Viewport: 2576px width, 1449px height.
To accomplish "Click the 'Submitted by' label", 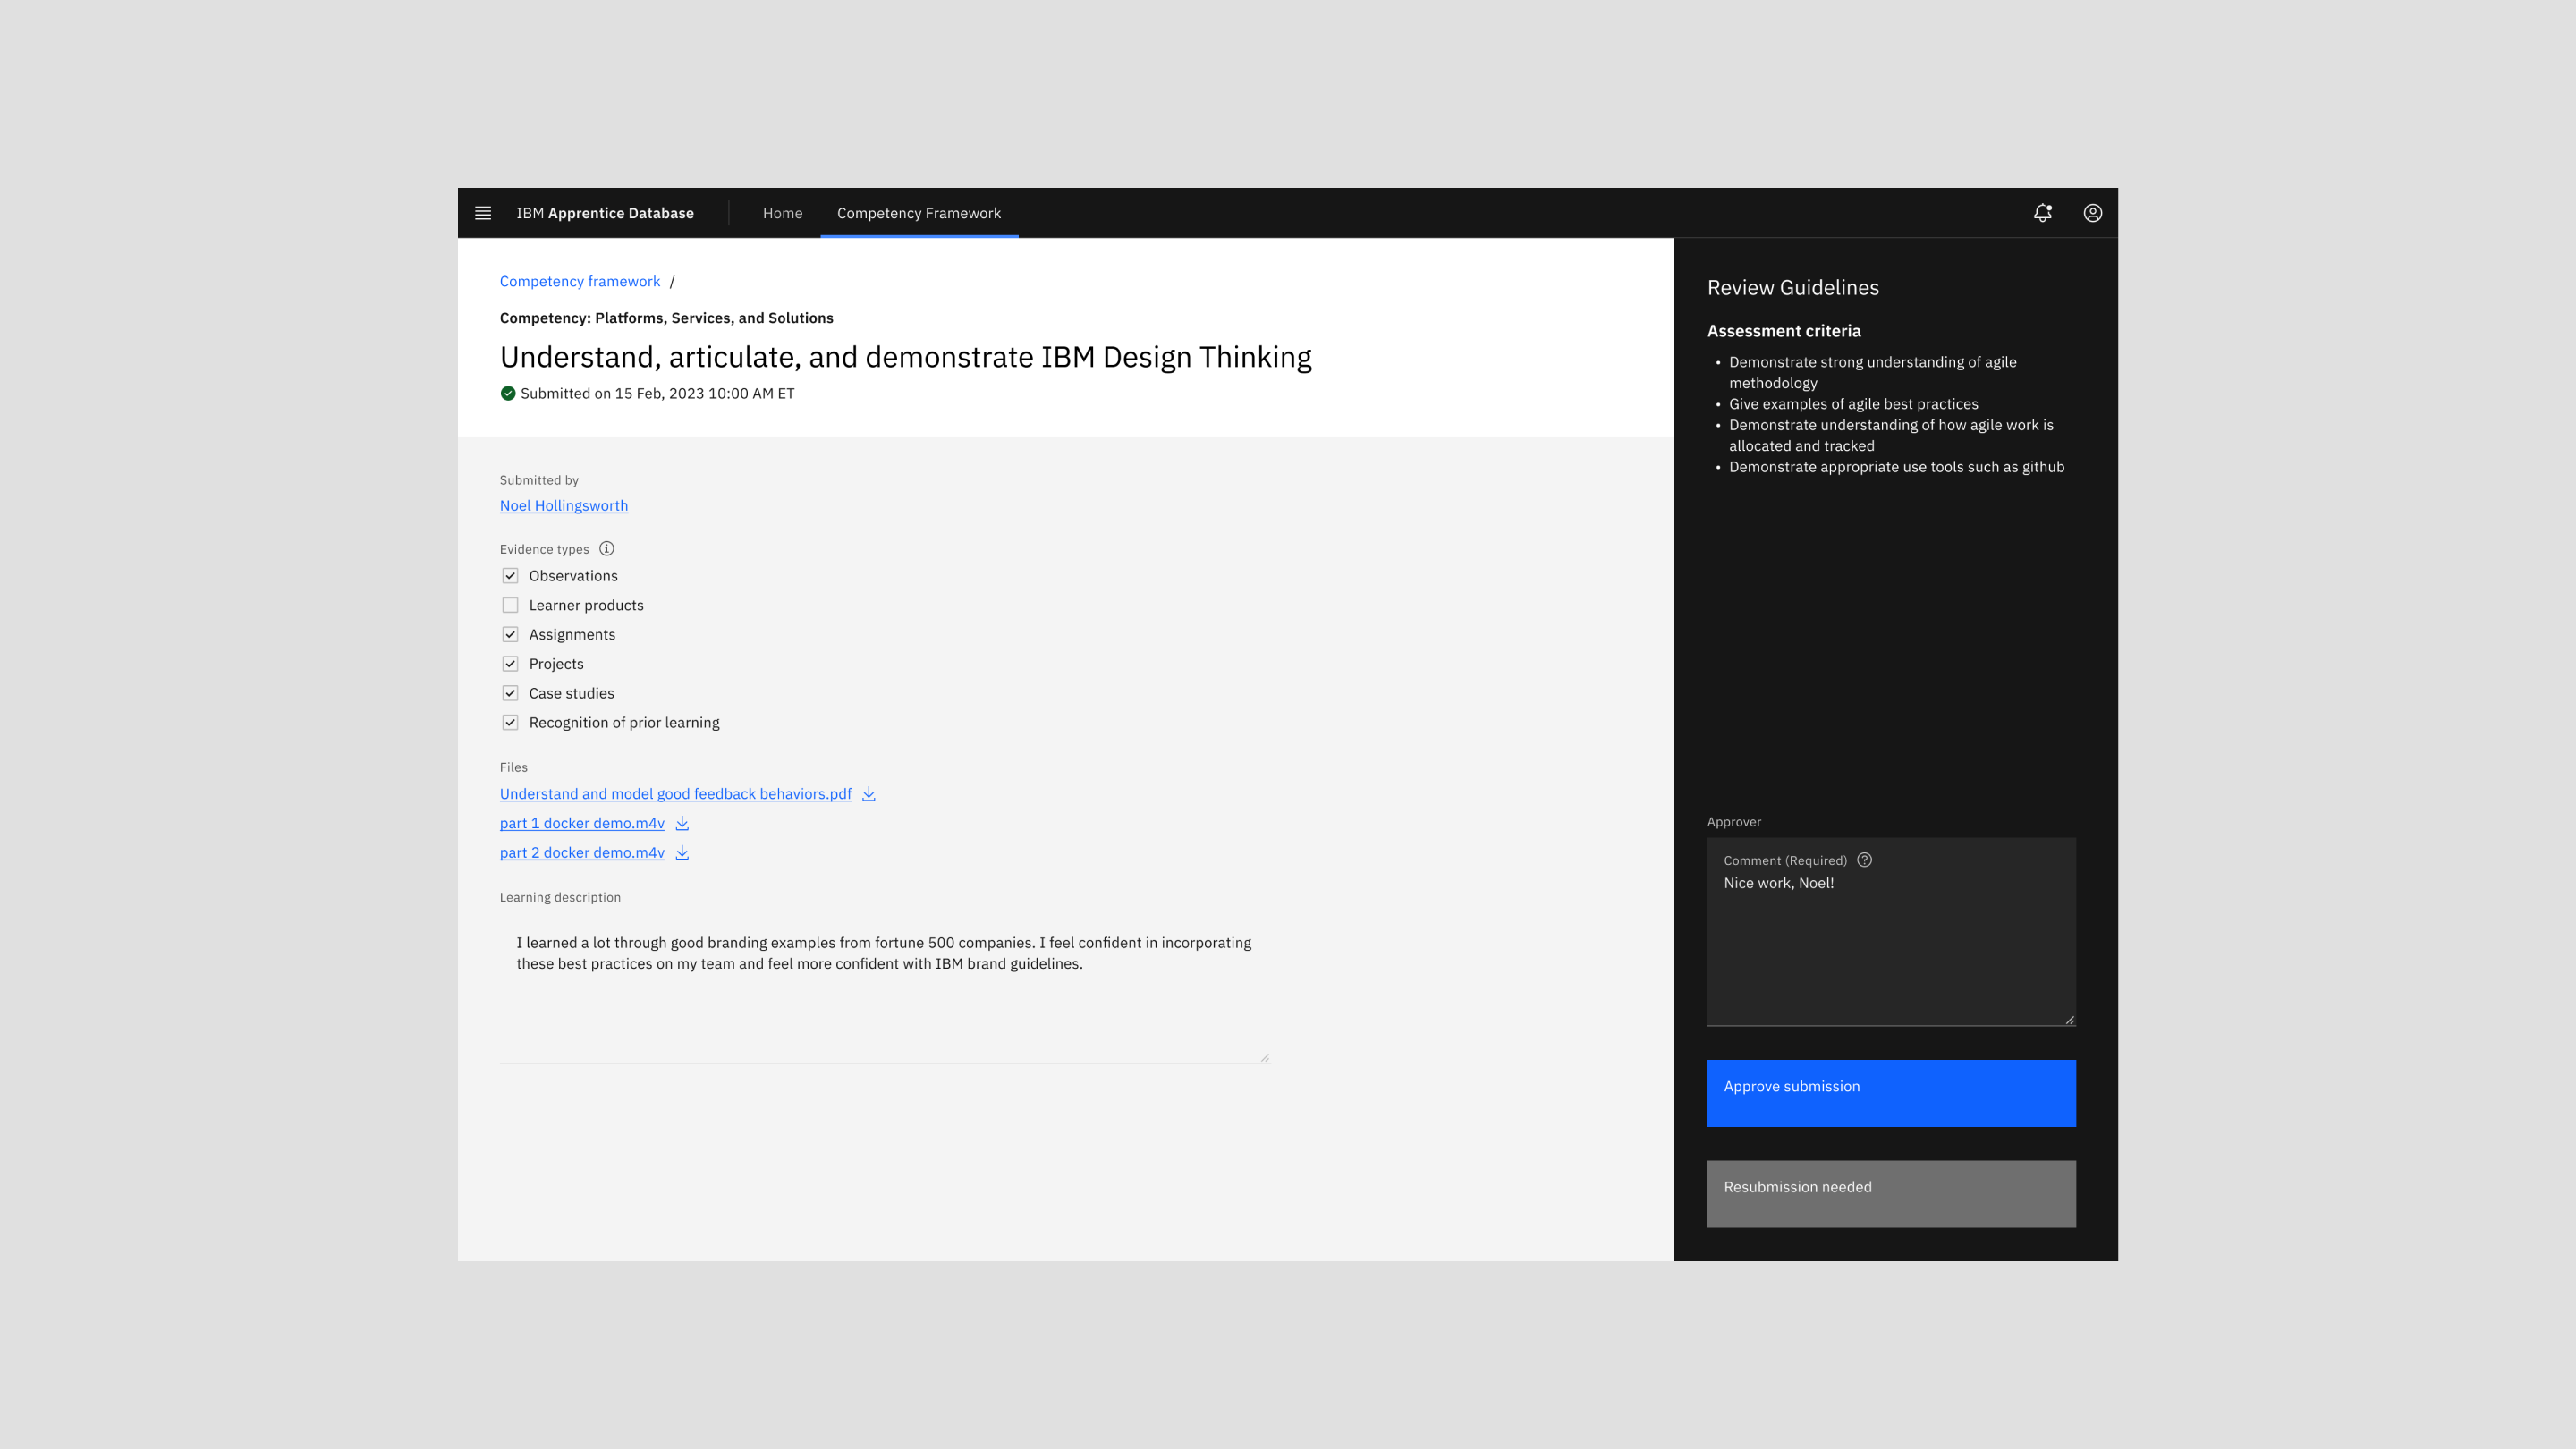I will coord(539,480).
